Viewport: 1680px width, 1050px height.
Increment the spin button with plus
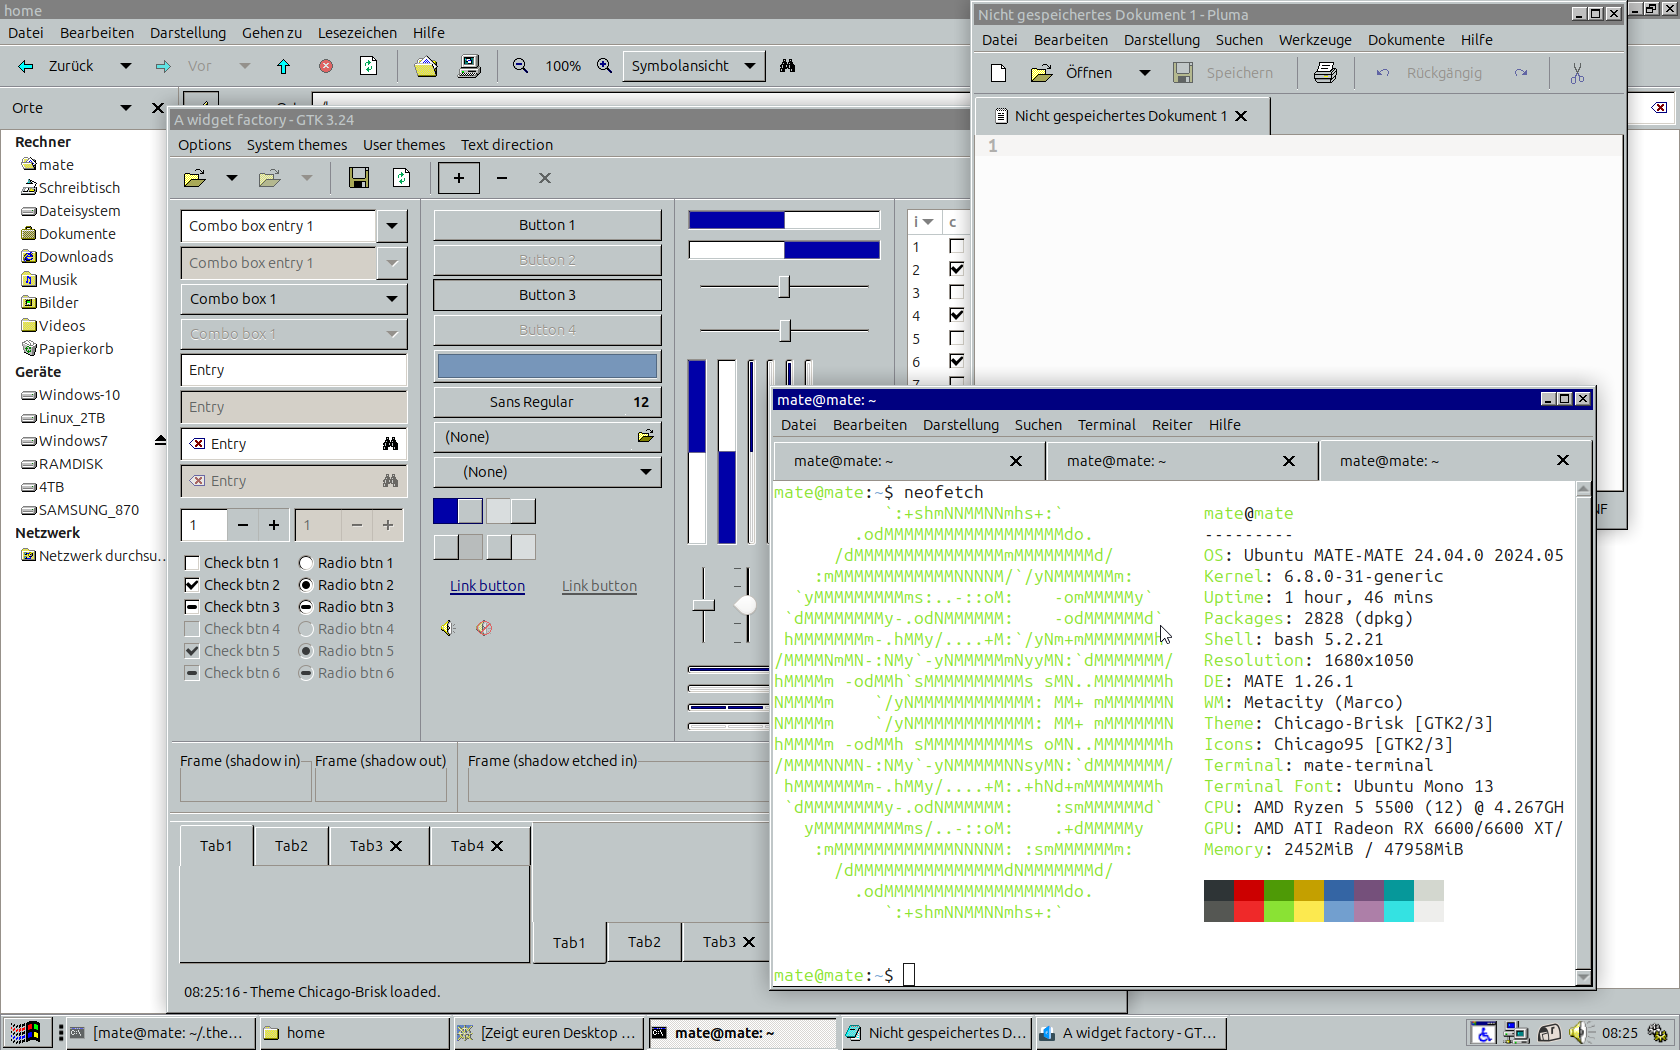coord(273,524)
